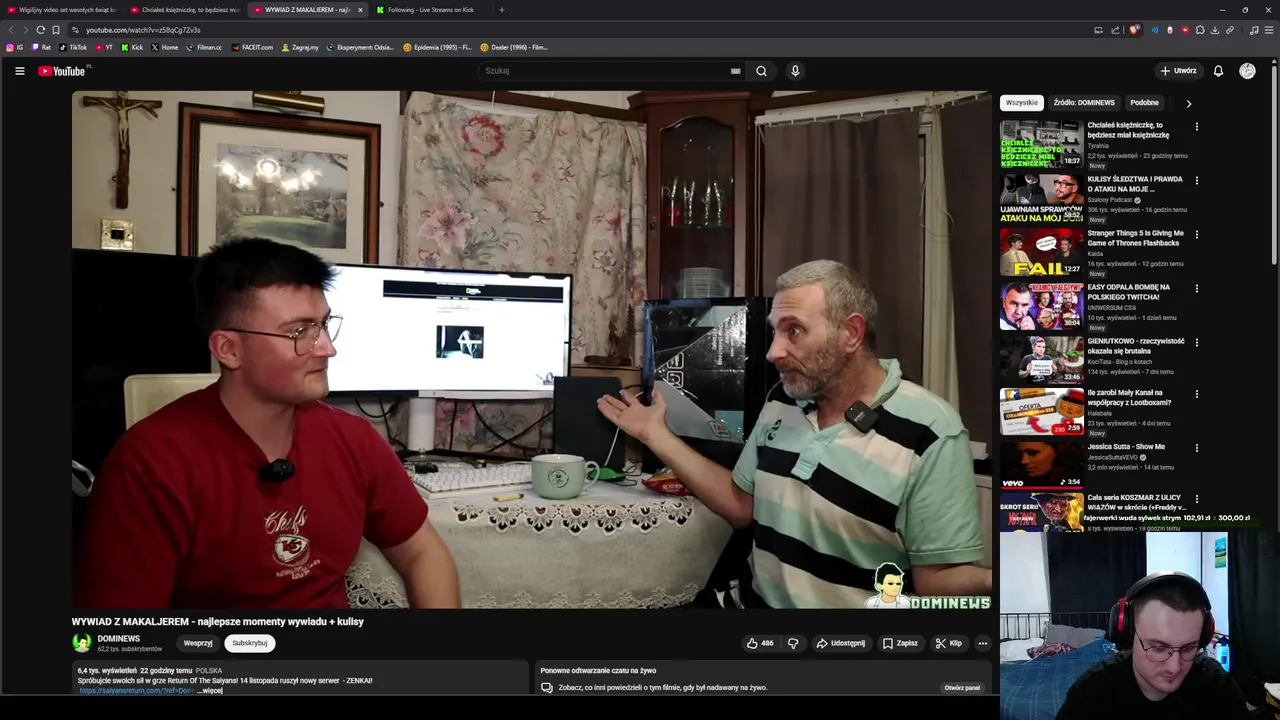Image resolution: width=1280 pixels, height=720 pixels.
Task: Open browser downloads icon
Action: [1215, 30]
